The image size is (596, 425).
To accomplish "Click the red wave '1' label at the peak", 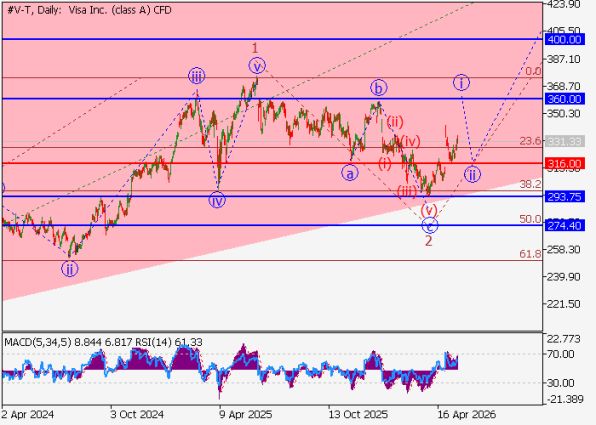I will click(x=255, y=48).
